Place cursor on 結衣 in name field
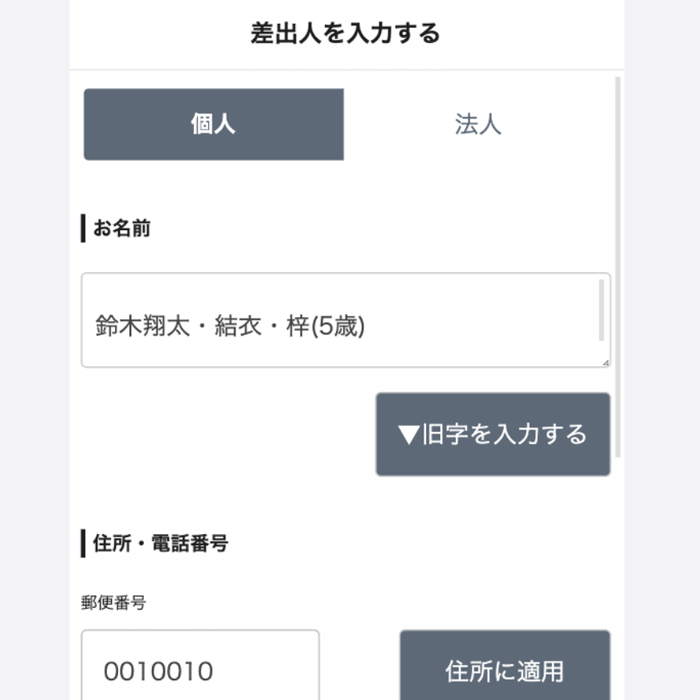The image size is (700, 700). [238, 325]
